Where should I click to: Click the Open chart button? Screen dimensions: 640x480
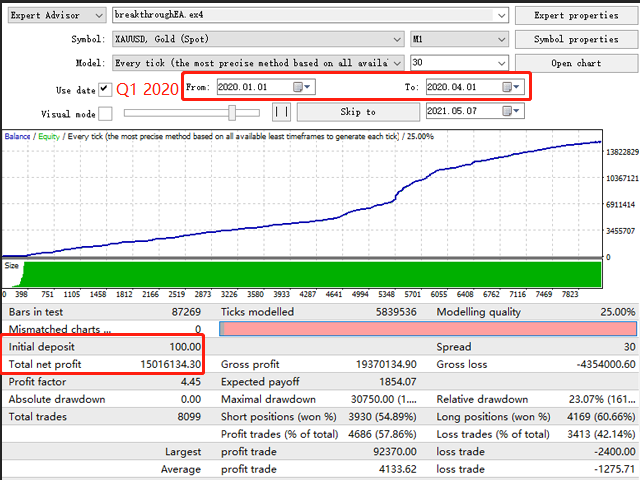576,63
